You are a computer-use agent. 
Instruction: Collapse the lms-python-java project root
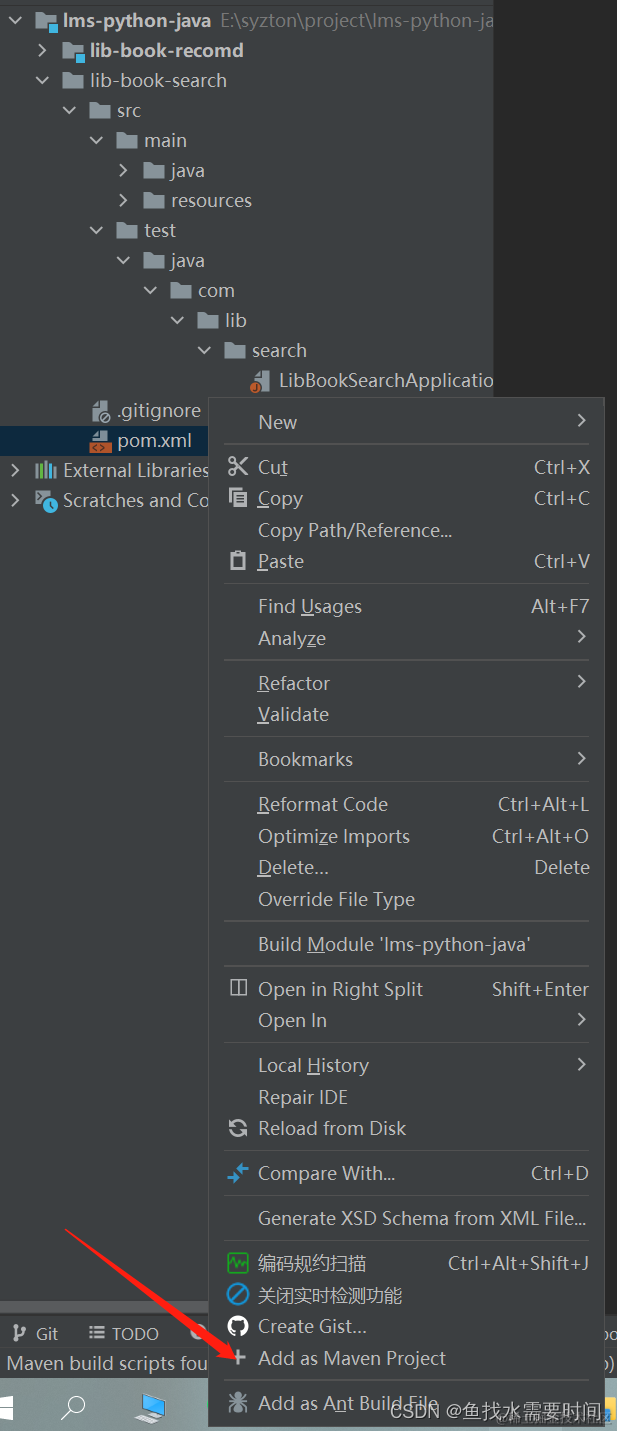coord(15,20)
